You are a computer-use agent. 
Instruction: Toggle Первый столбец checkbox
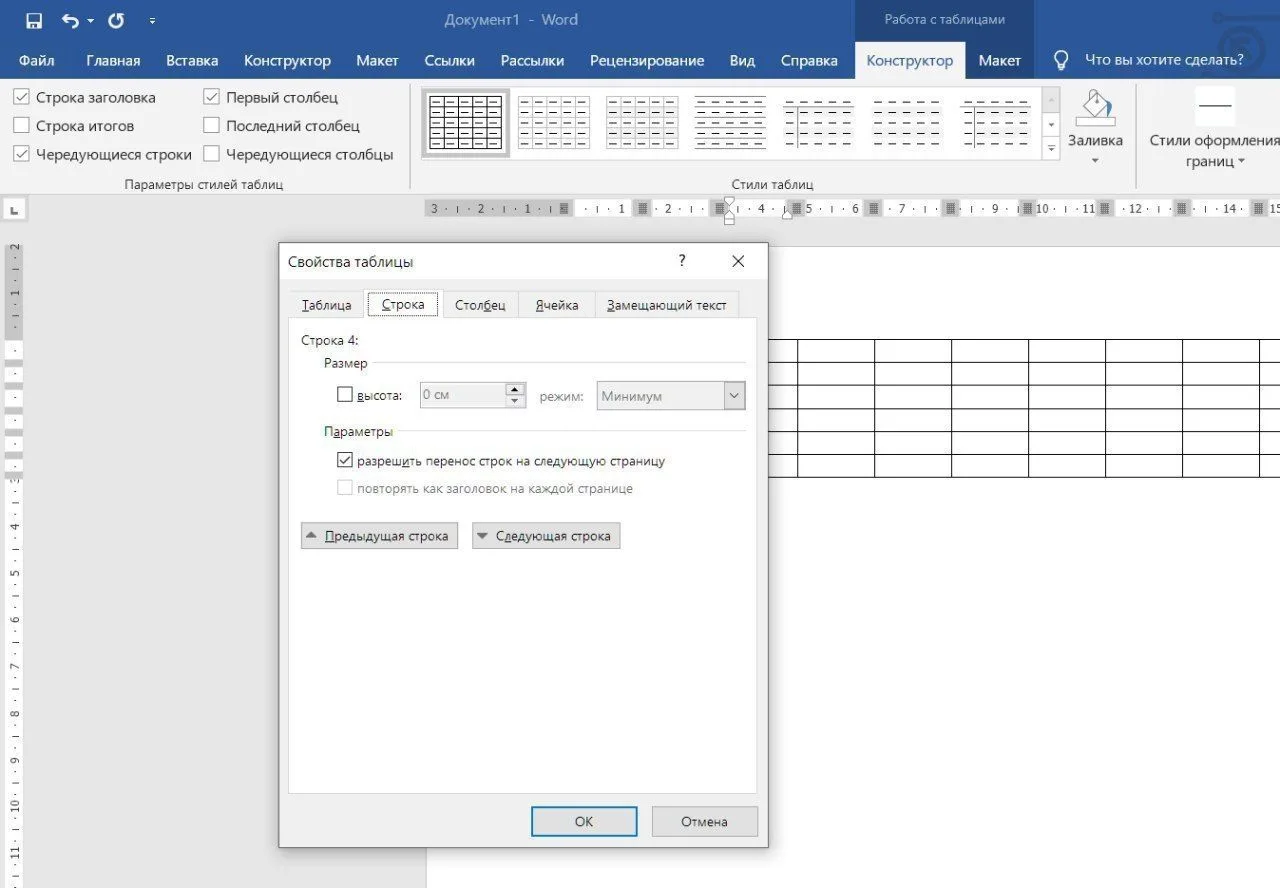pos(211,97)
